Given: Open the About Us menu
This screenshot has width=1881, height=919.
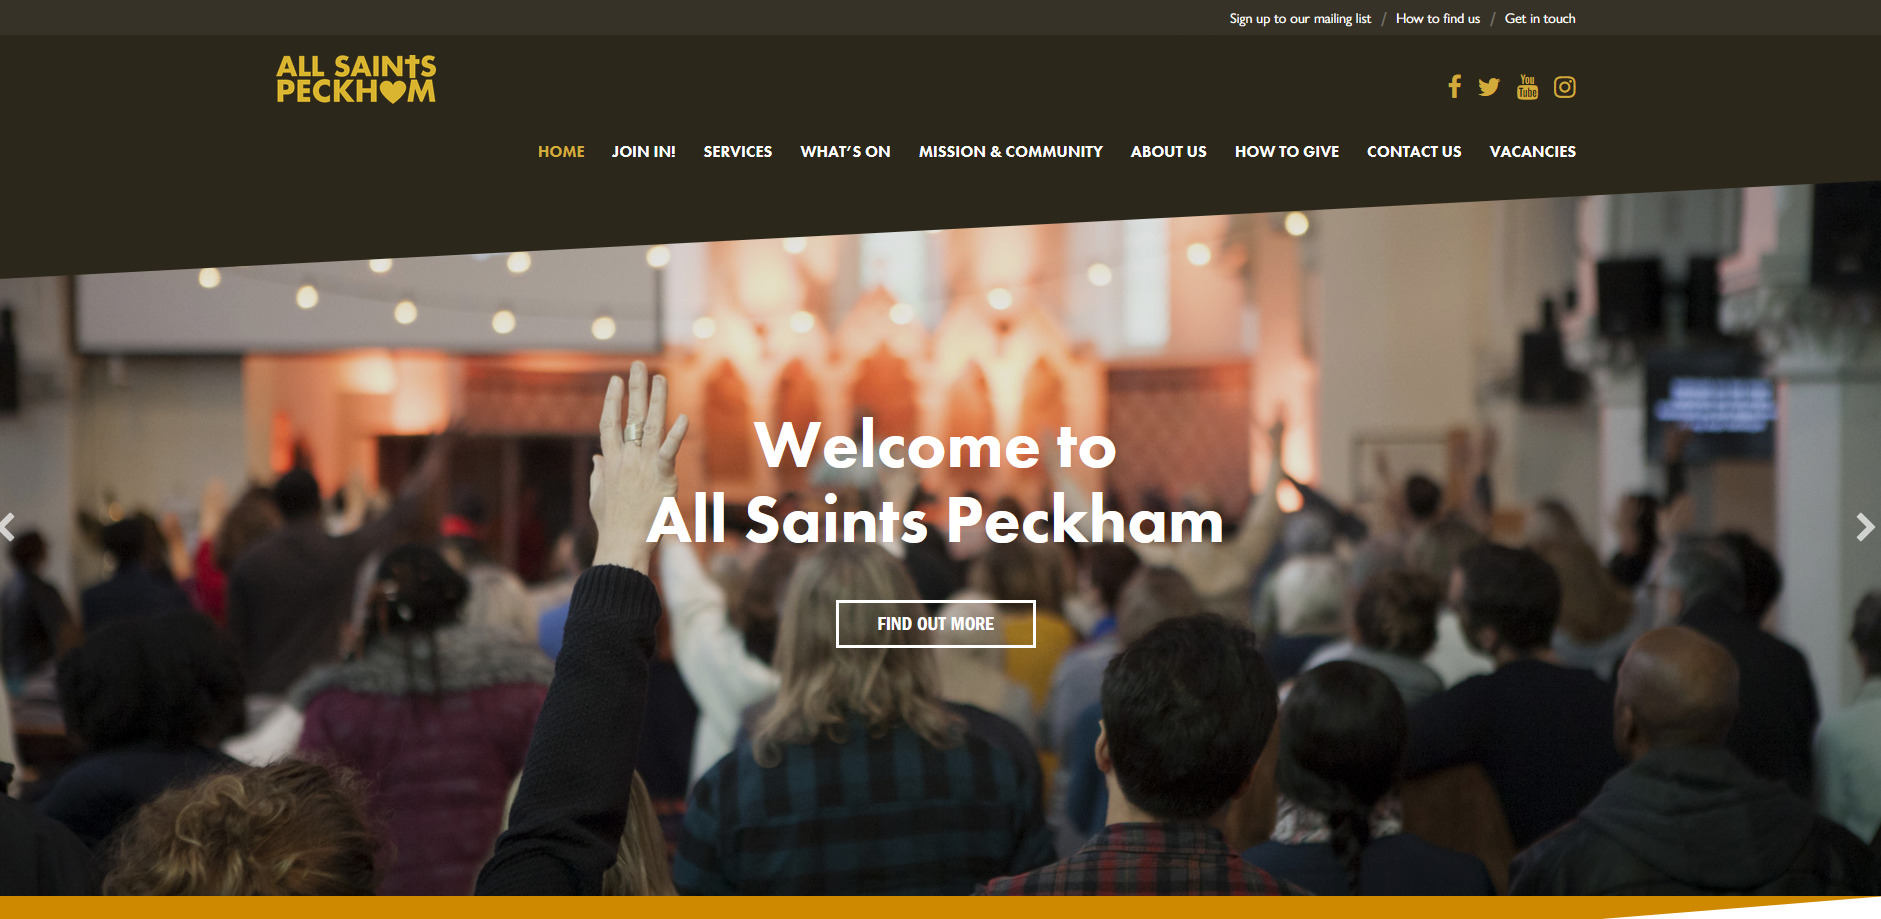Looking at the screenshot, I should 1169,151.
